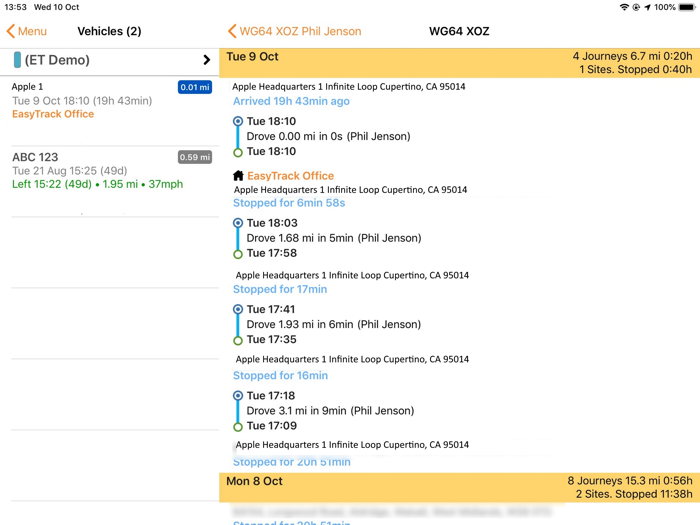
Task: Open EasyTrack Office link under Apple 1
Action: pyautogui.click(x=53, y=114)
